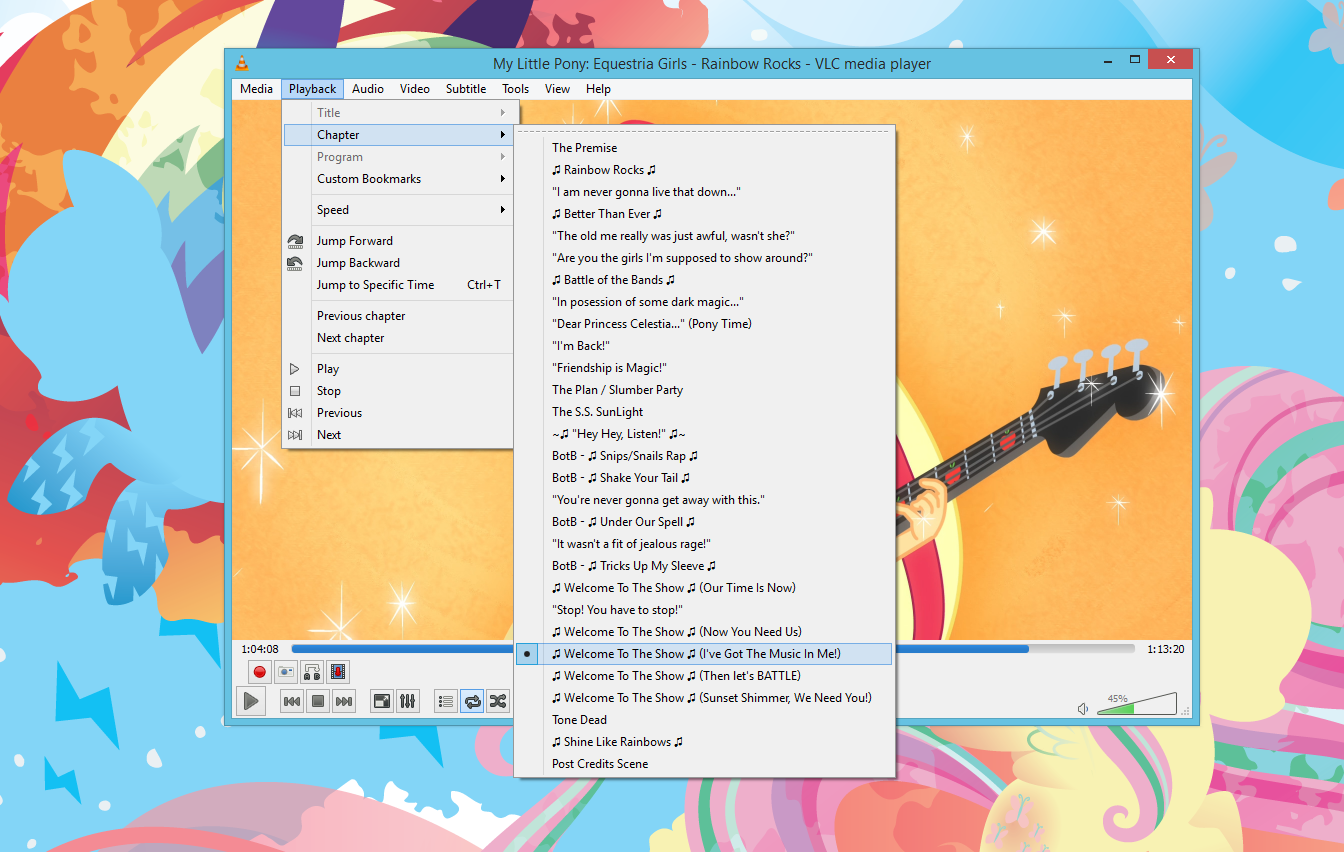Select the current chapter "I've Got The Music In Me!"
The image size is (1344, 852).
[x=702, y=654]
